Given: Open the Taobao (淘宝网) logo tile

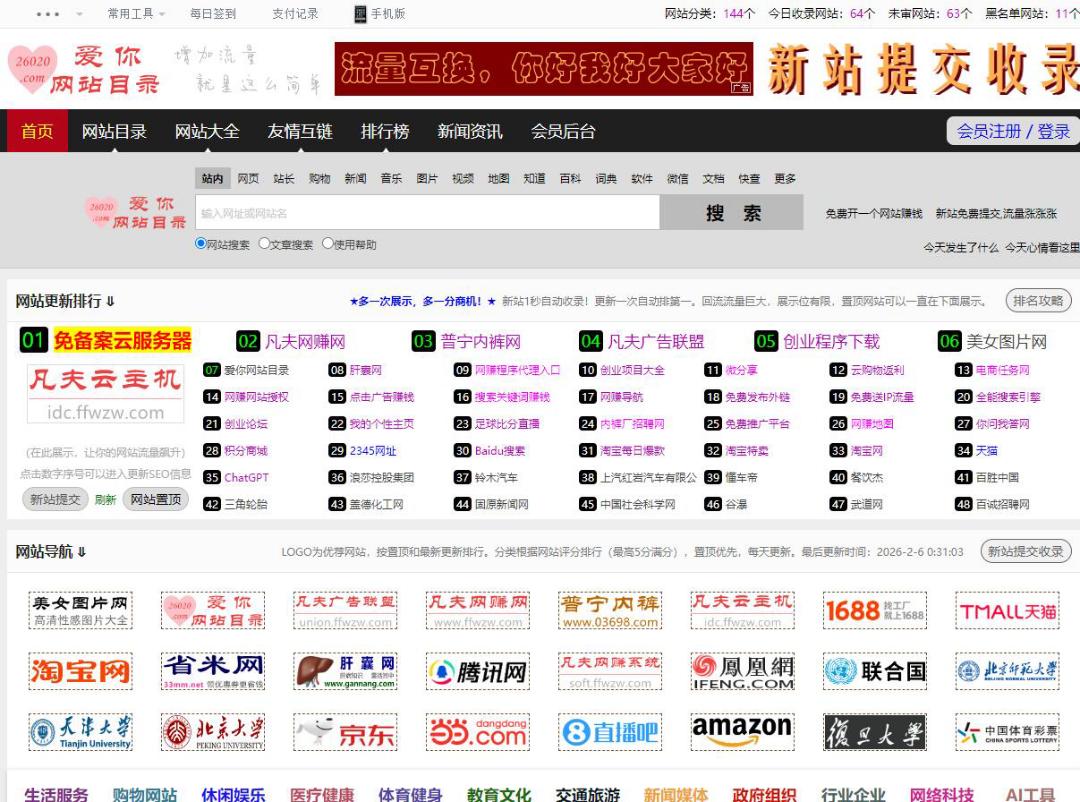Looking at the screenshot, I should pyautogui.click(x=80, y=671).
